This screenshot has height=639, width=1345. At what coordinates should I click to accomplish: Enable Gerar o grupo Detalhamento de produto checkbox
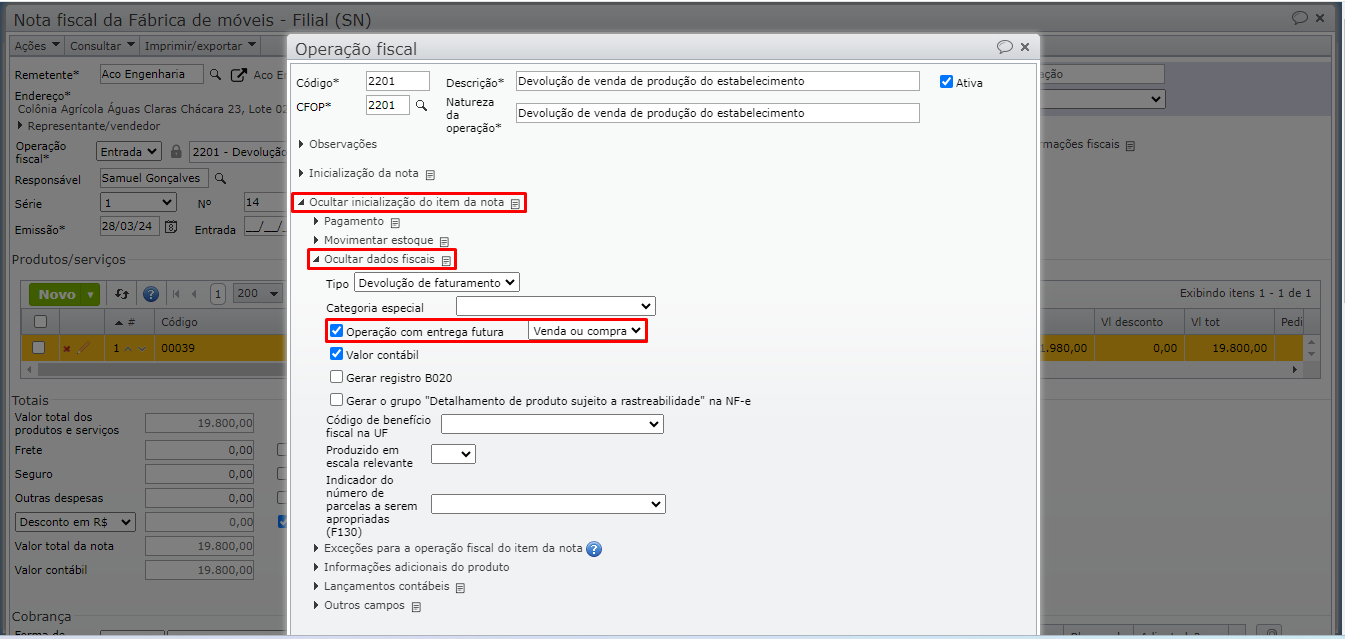[337, 400]
